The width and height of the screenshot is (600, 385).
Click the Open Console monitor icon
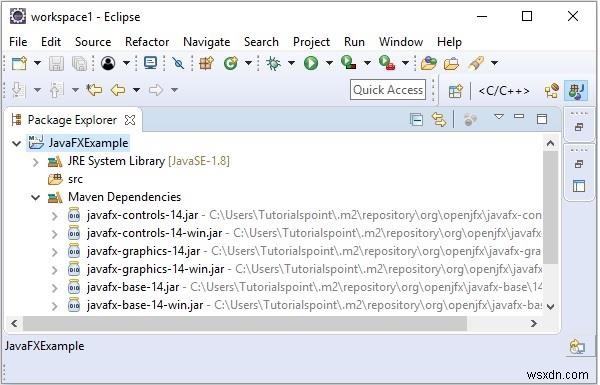tap(150, 63)
